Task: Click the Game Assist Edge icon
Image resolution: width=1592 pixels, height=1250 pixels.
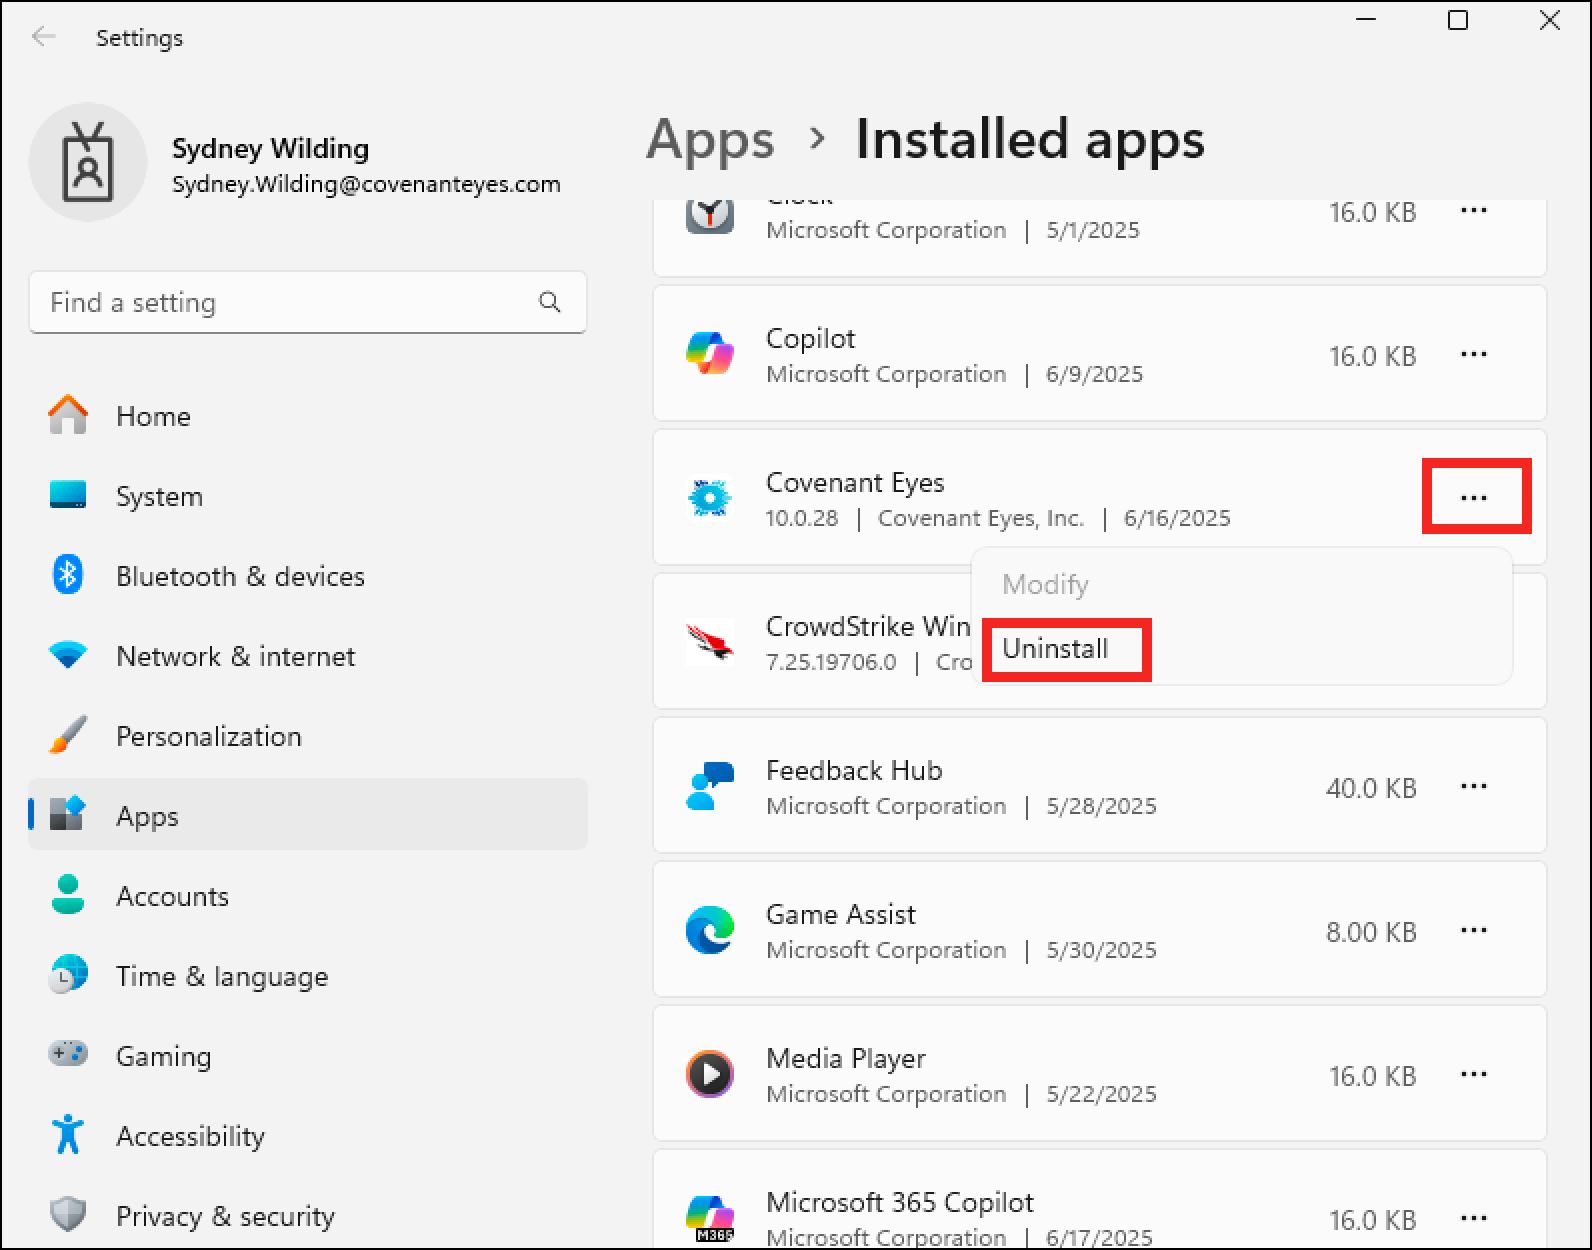Action: [x=710, y=930]
